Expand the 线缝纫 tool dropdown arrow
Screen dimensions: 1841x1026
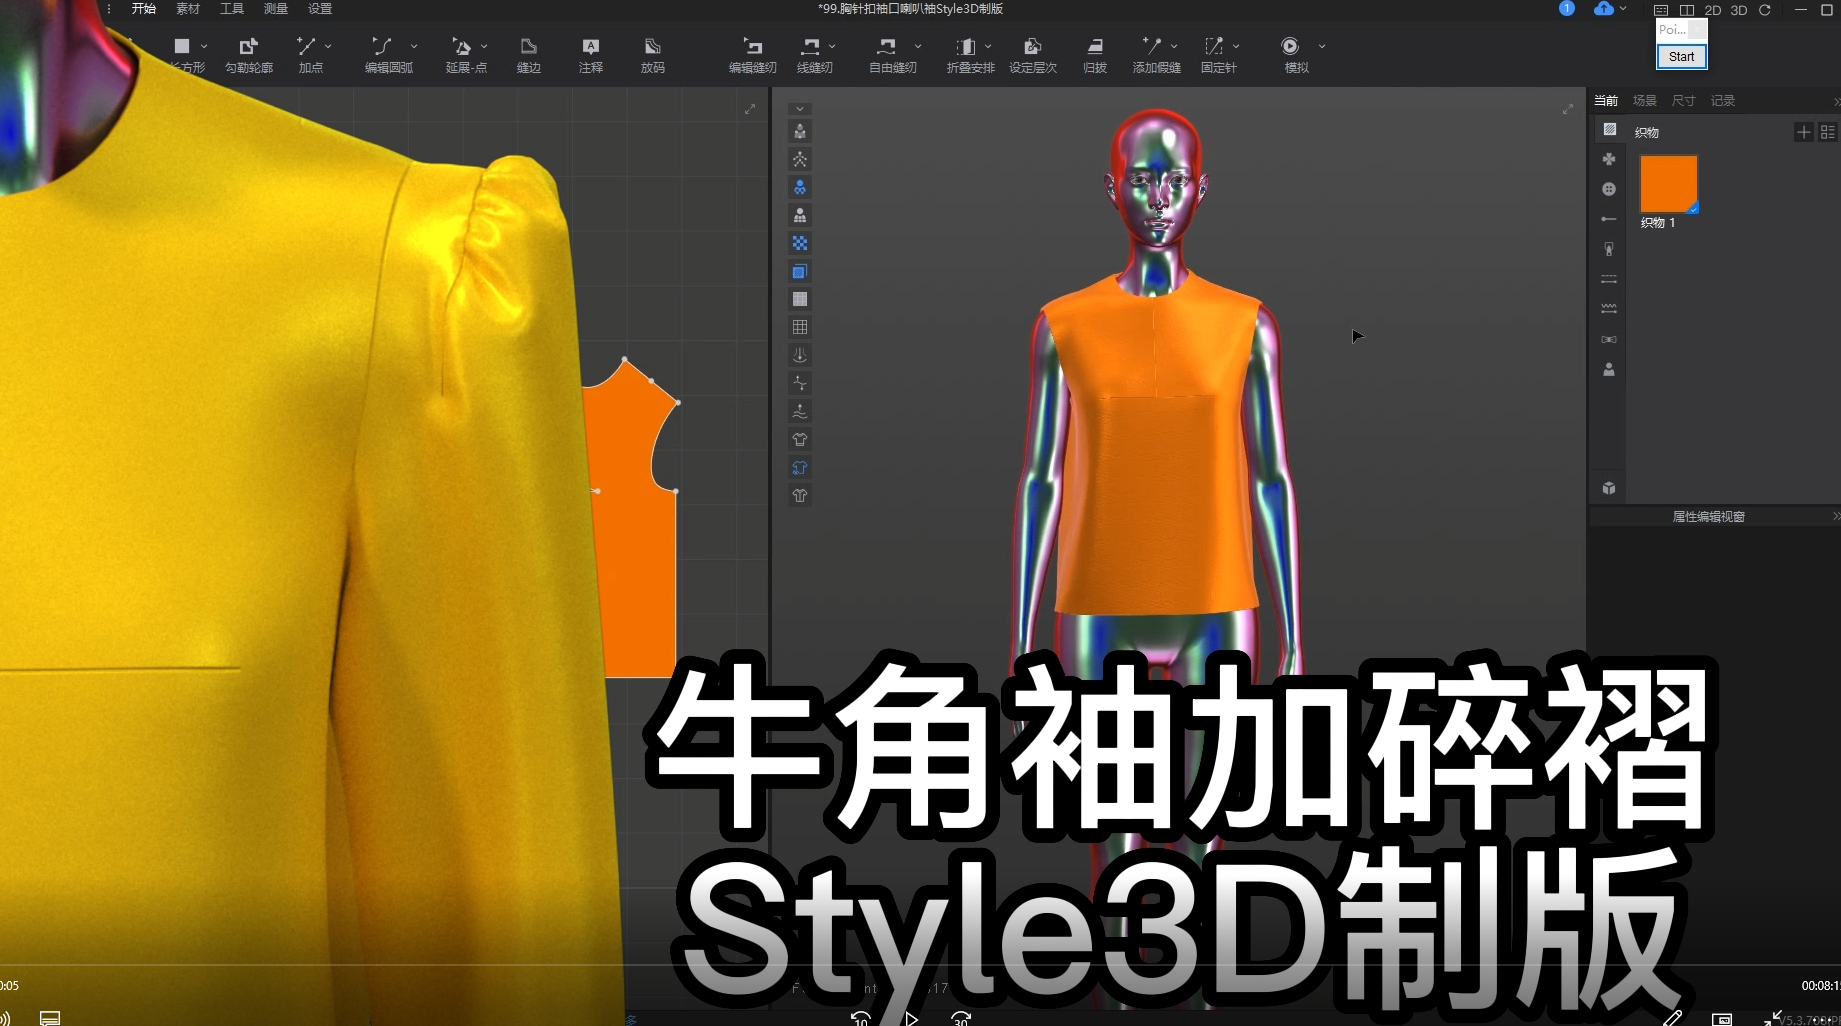click(832, 46)
